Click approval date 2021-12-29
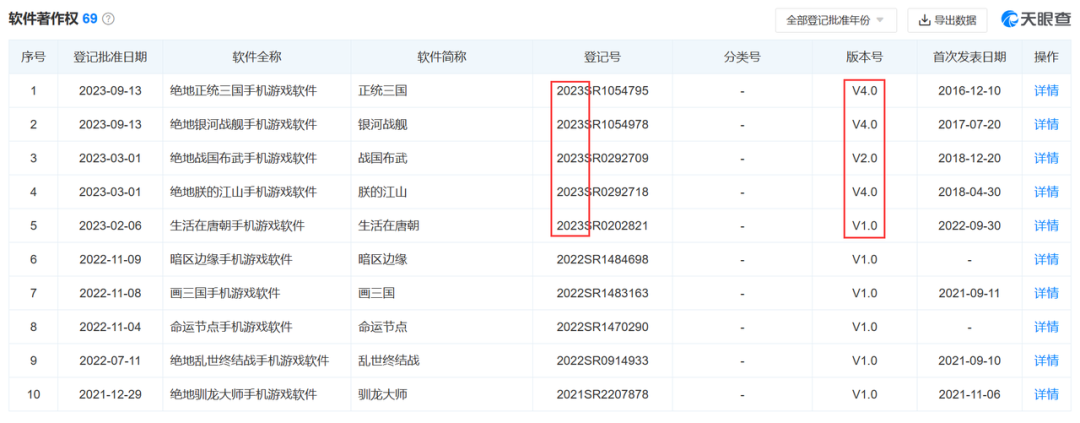The width and height of the screenshot is (1080, 423). tap(110, 395)
